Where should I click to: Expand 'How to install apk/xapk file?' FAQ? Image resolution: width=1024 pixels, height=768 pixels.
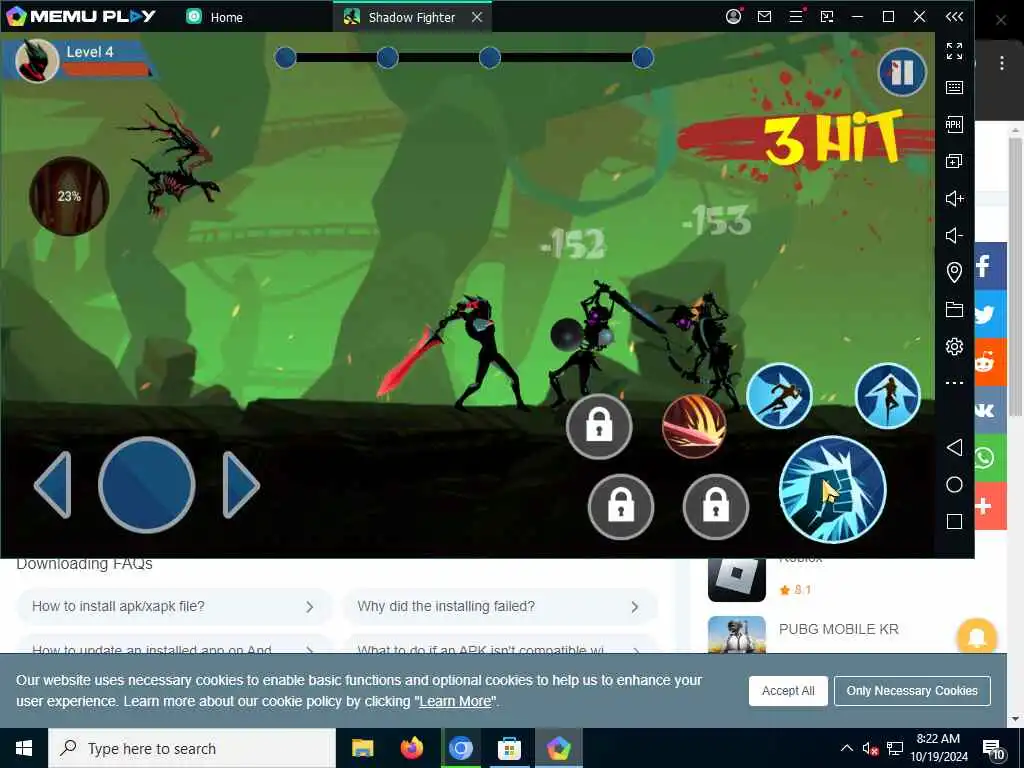pos(174,607)
